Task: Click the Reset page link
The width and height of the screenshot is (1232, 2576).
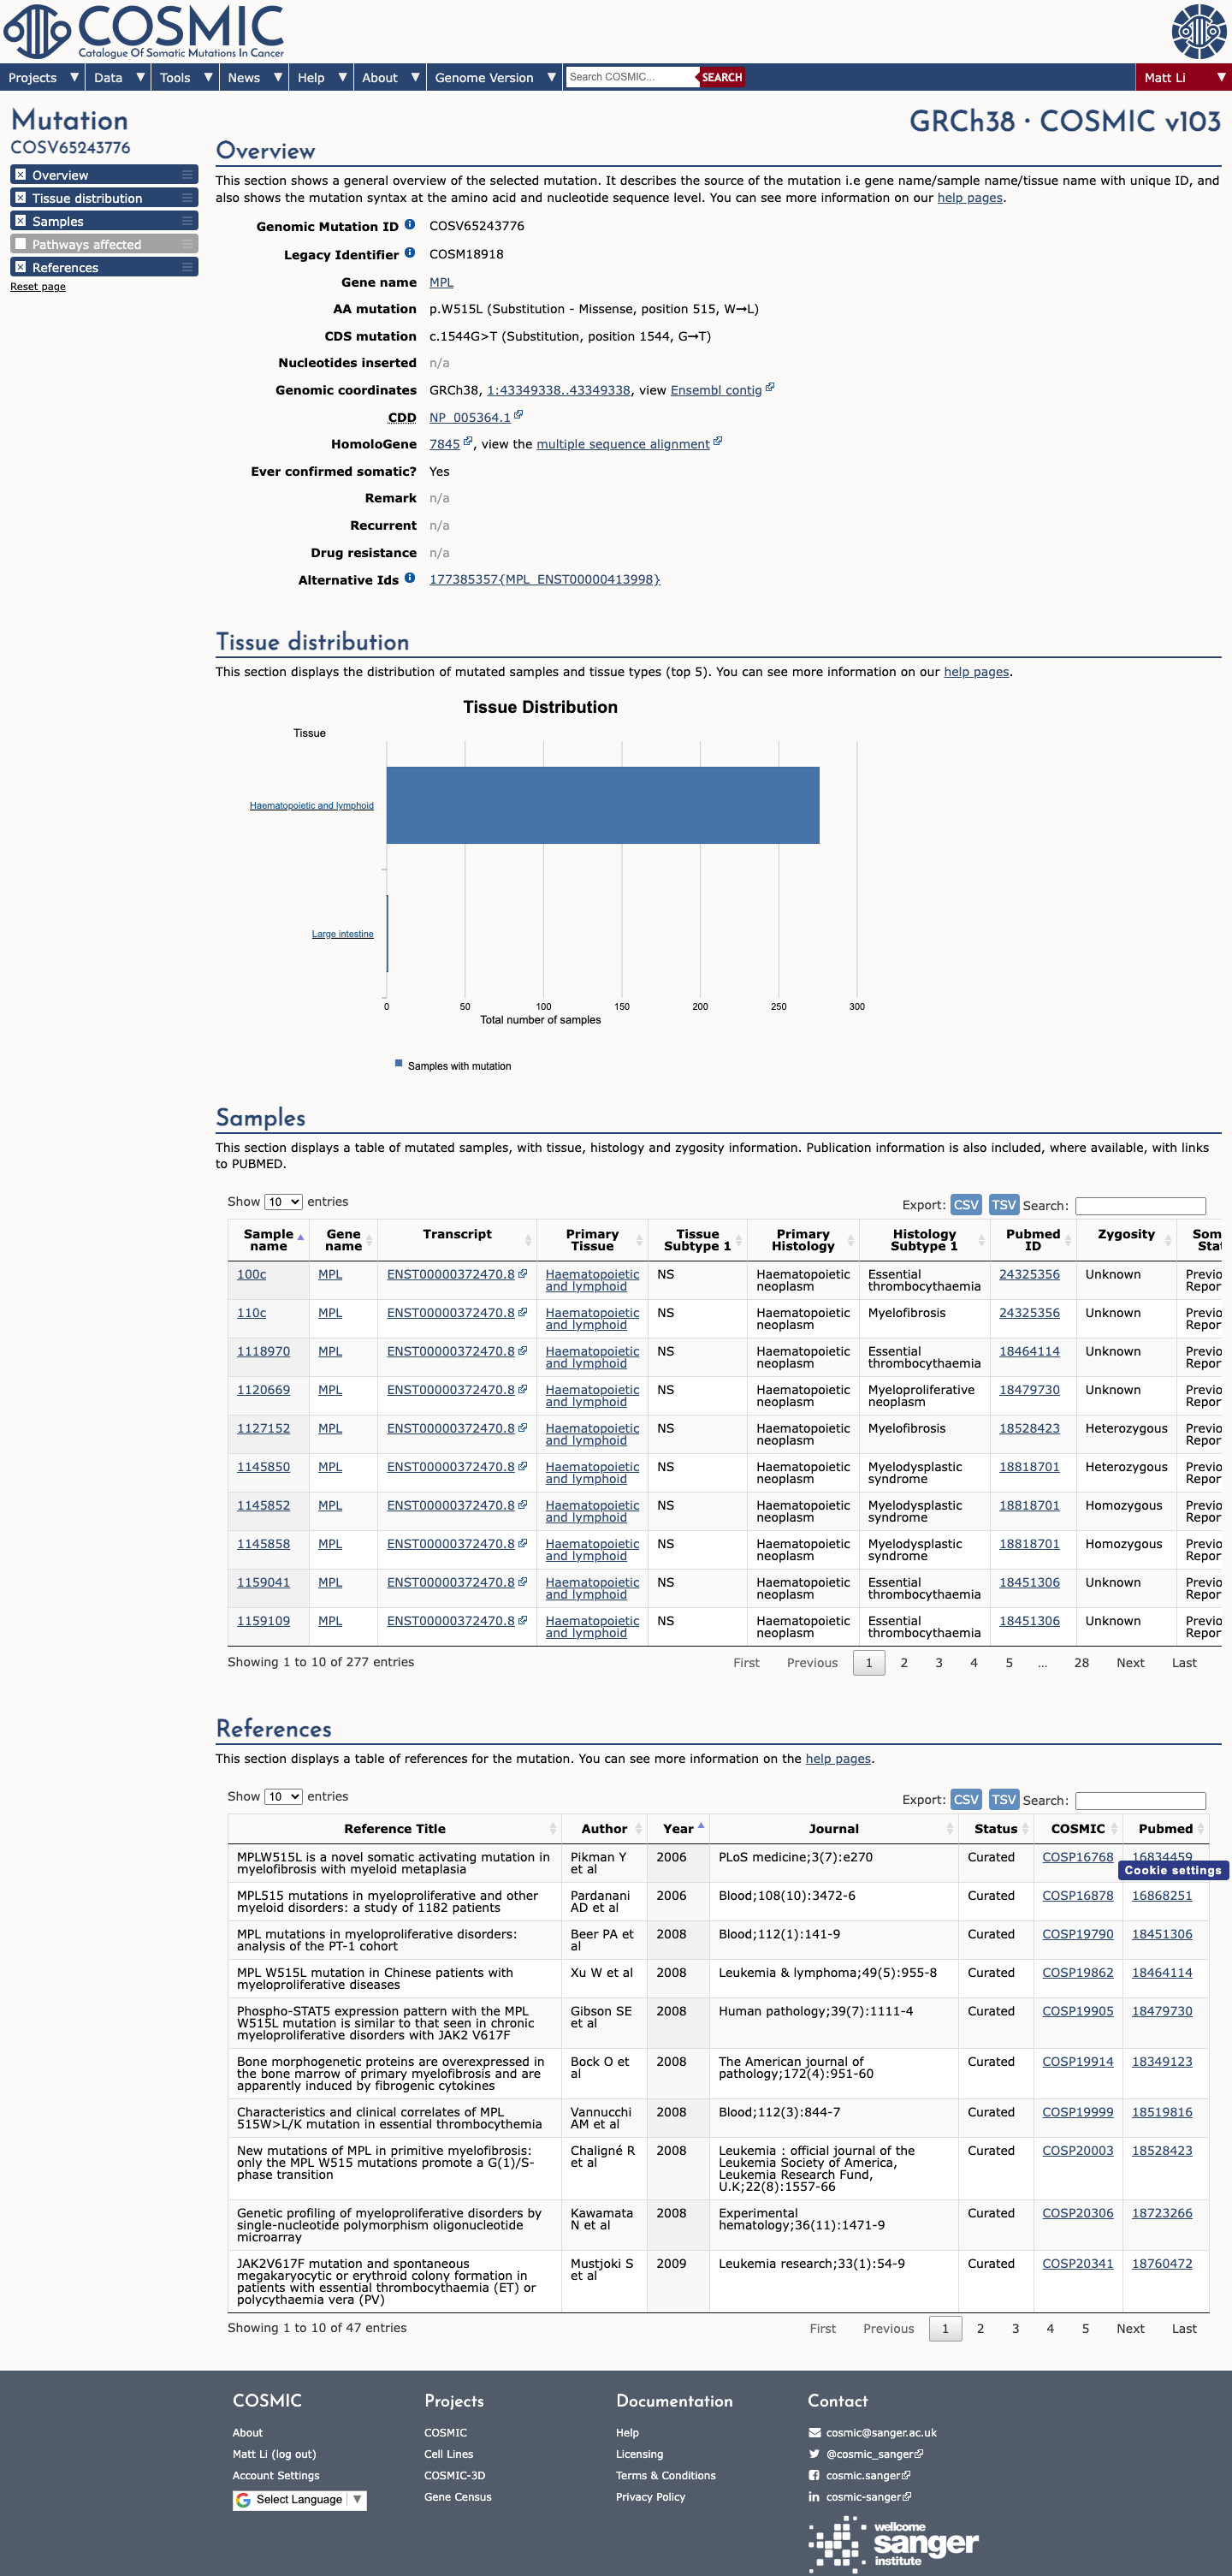Action: click(x=38, y=287)
